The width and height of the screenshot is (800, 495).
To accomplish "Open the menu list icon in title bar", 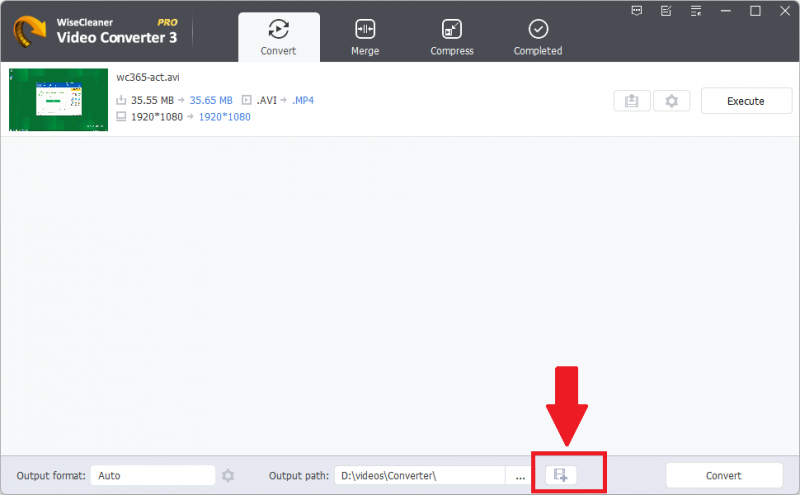I will [696, 11].
